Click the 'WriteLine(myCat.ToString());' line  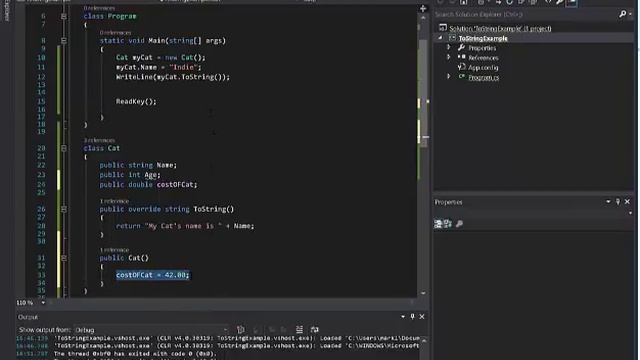173,77
